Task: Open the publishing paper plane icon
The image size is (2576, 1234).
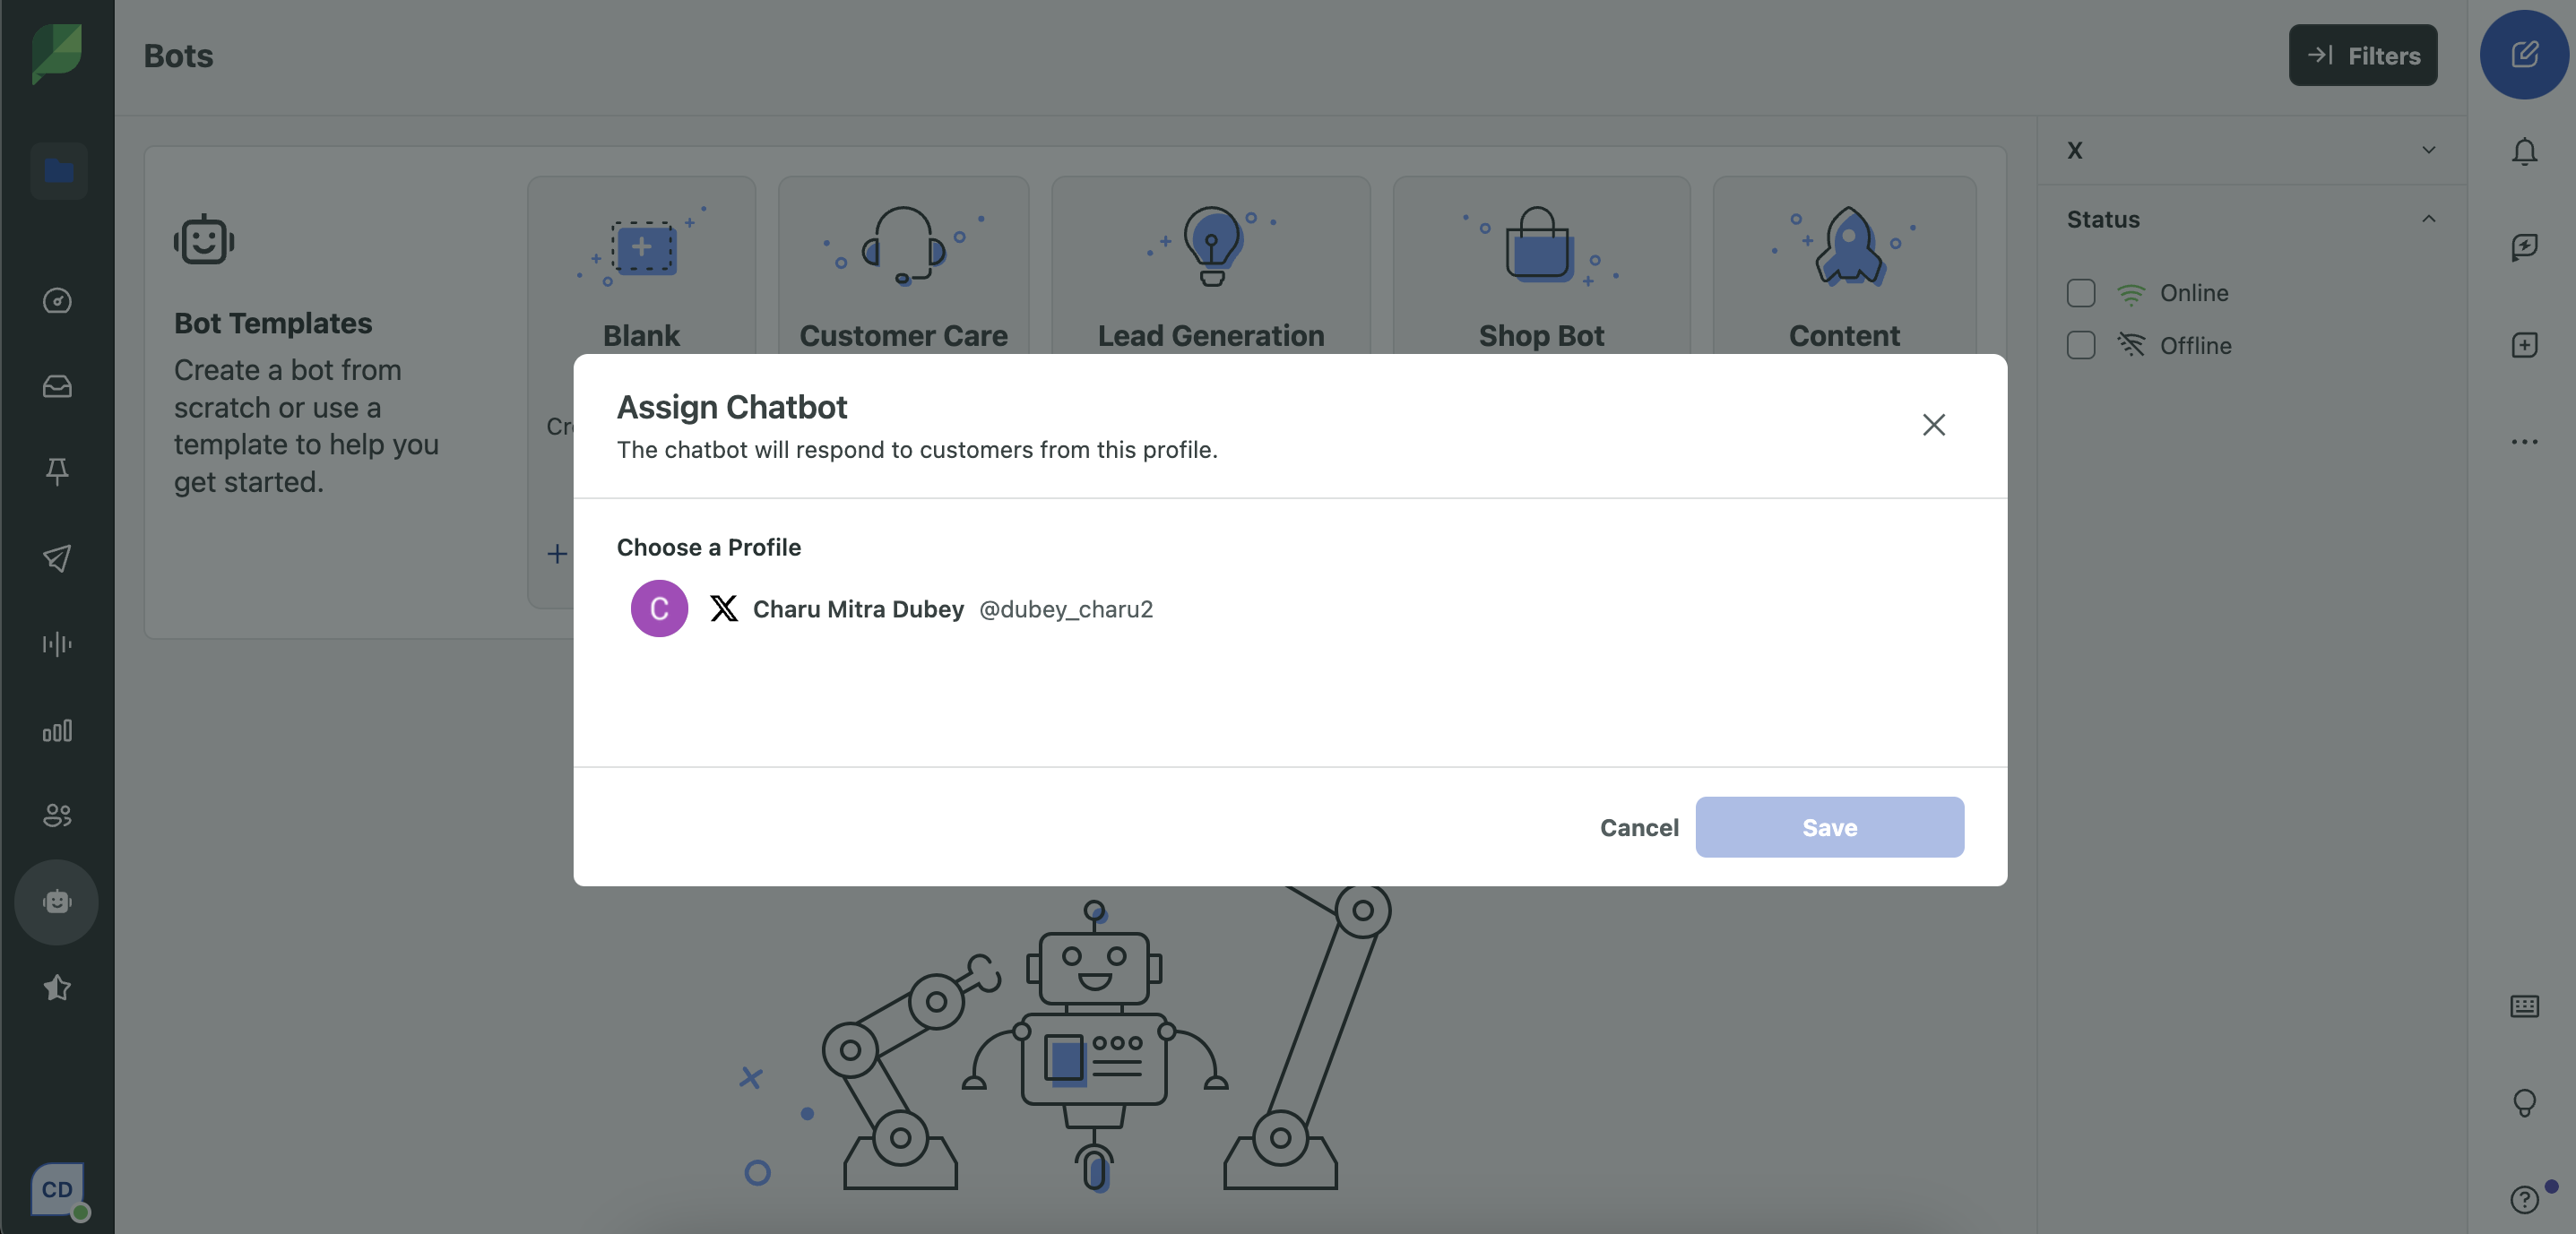Action: coord(57,557)
